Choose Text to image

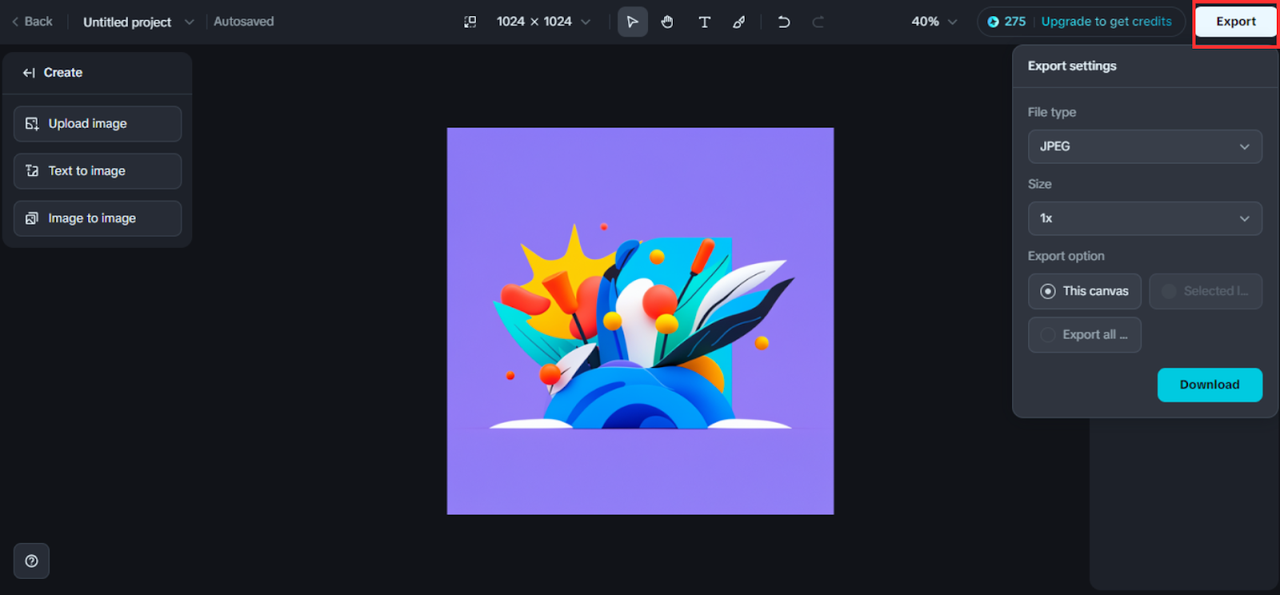98,171
